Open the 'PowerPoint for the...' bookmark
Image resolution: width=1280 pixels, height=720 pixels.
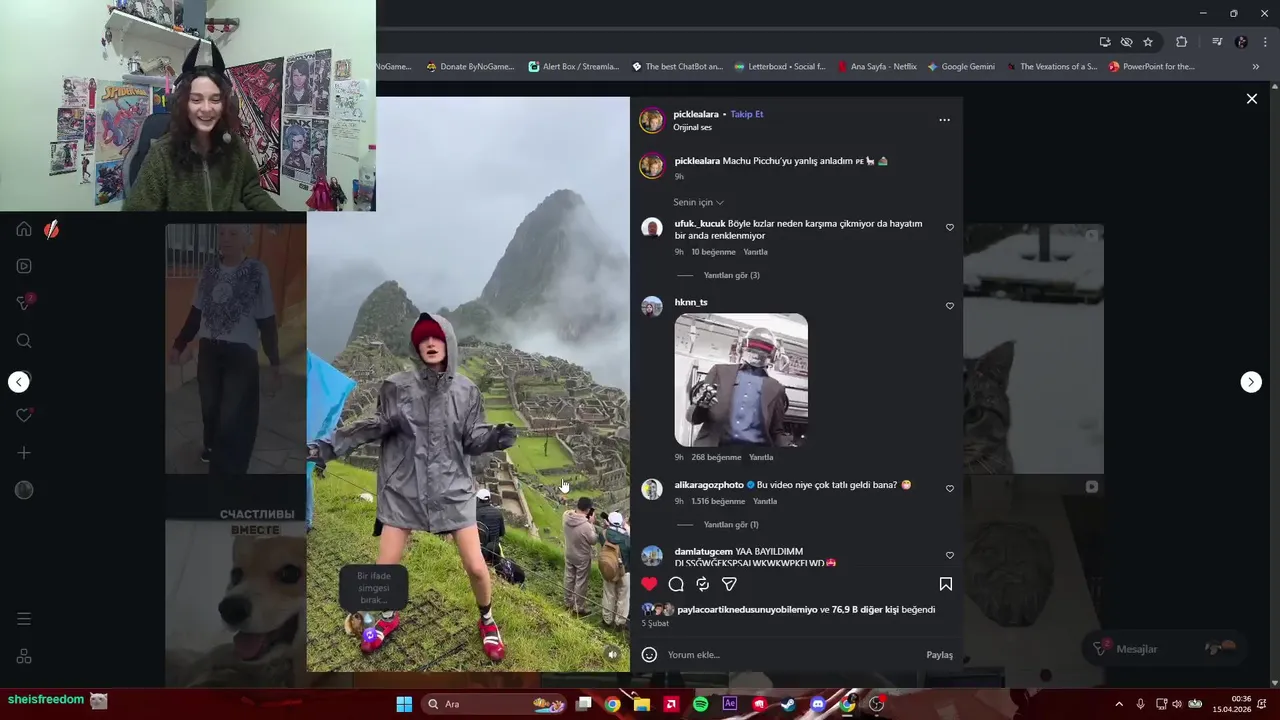click(1151, 67)
